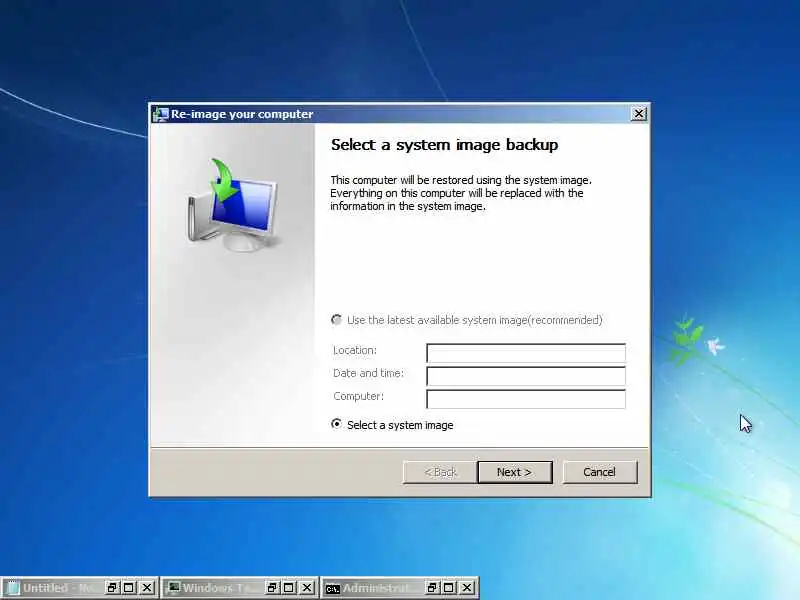Click the 'Computer:' label
The height and width of the screenshot is (600, 800).
(x=359, y=396)
